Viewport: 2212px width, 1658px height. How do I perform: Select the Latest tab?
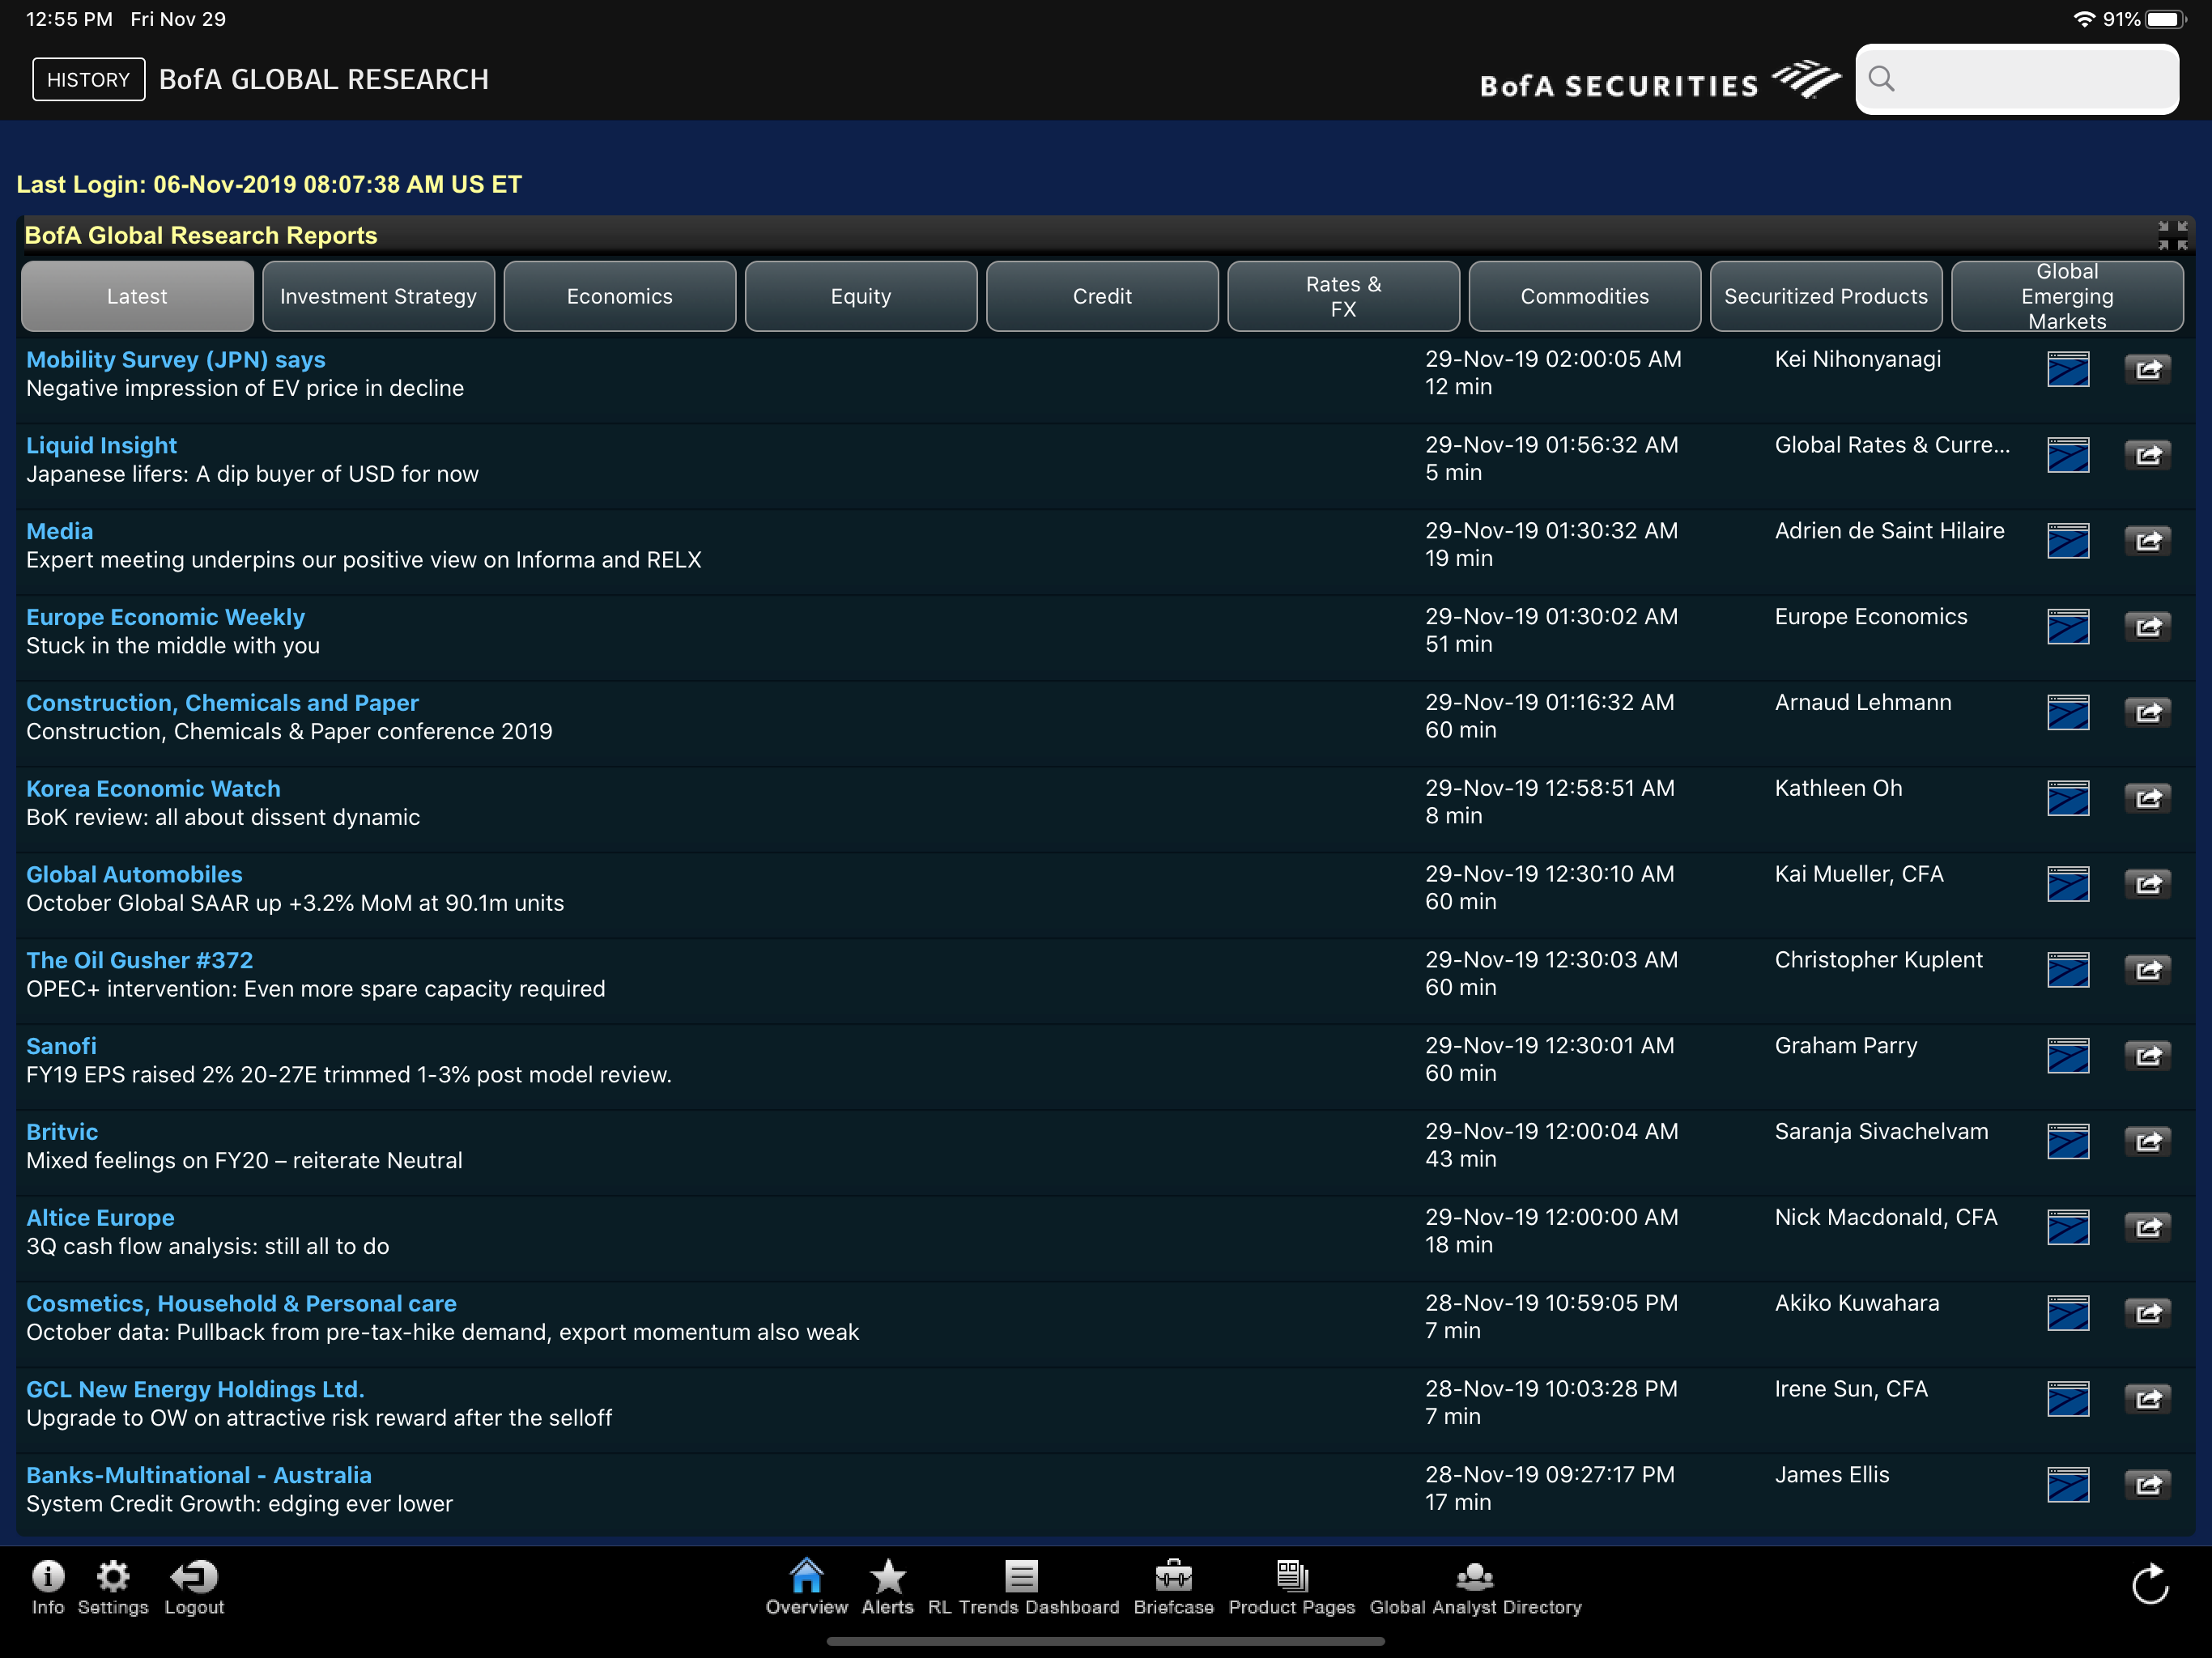[x=137, y=297]
